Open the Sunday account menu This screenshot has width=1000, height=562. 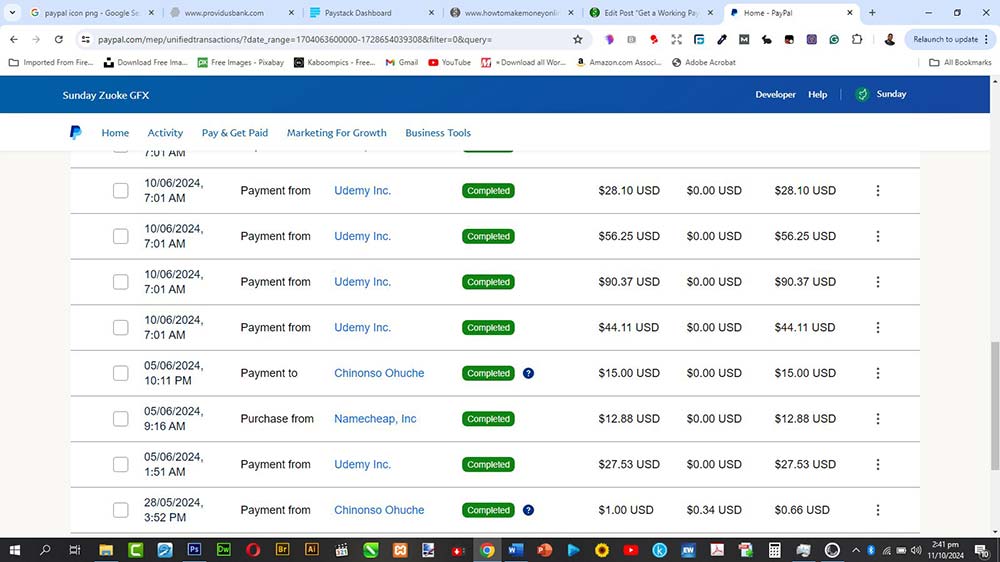pos(881,94)
